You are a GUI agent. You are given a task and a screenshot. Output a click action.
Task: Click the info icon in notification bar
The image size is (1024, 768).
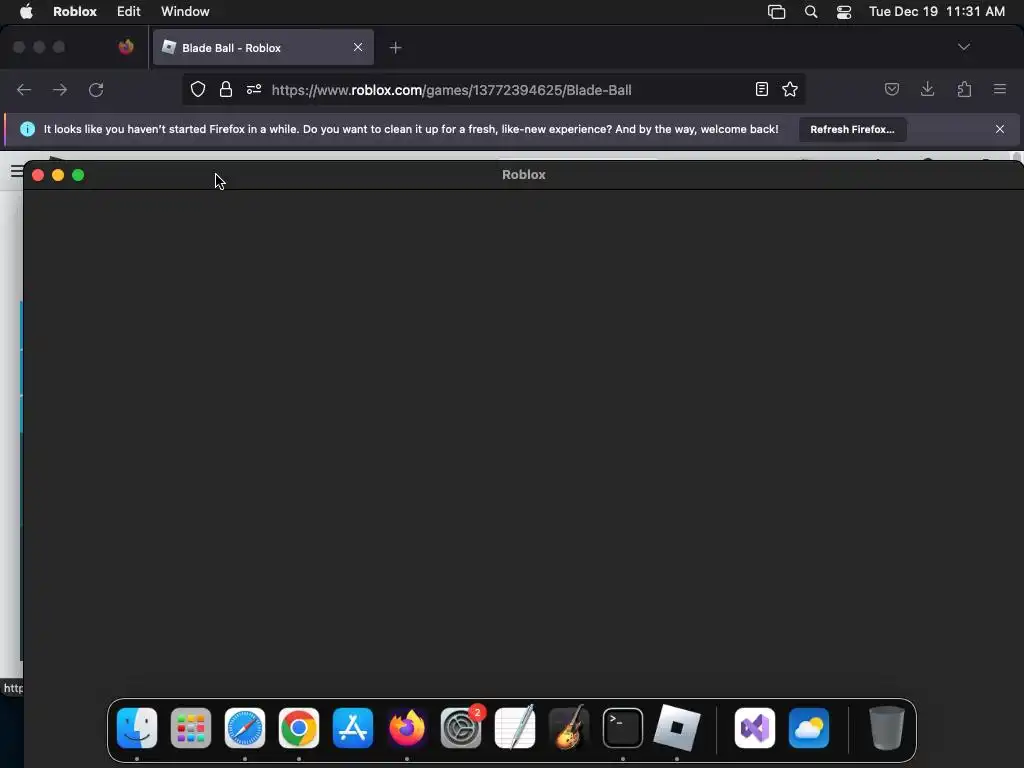[x=27, y=129]
